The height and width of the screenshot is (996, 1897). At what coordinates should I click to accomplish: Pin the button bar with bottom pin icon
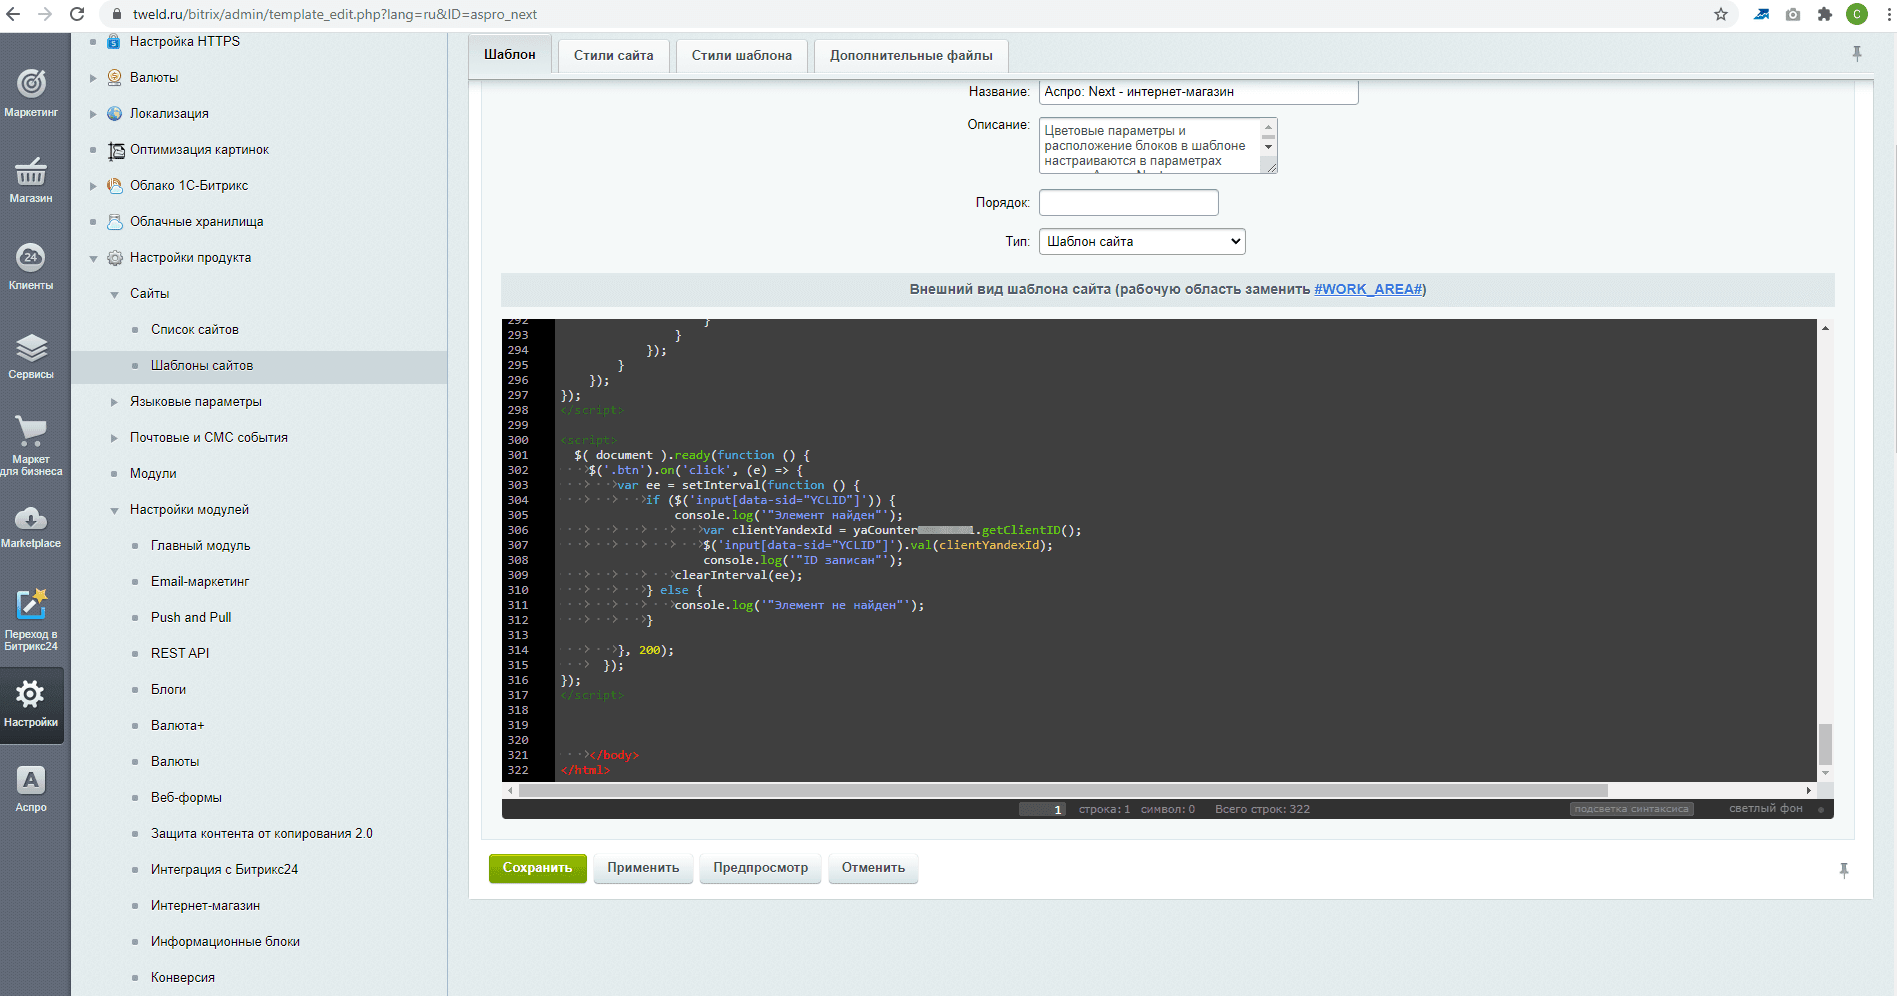pyautogui.click(x=1844, y=871)
